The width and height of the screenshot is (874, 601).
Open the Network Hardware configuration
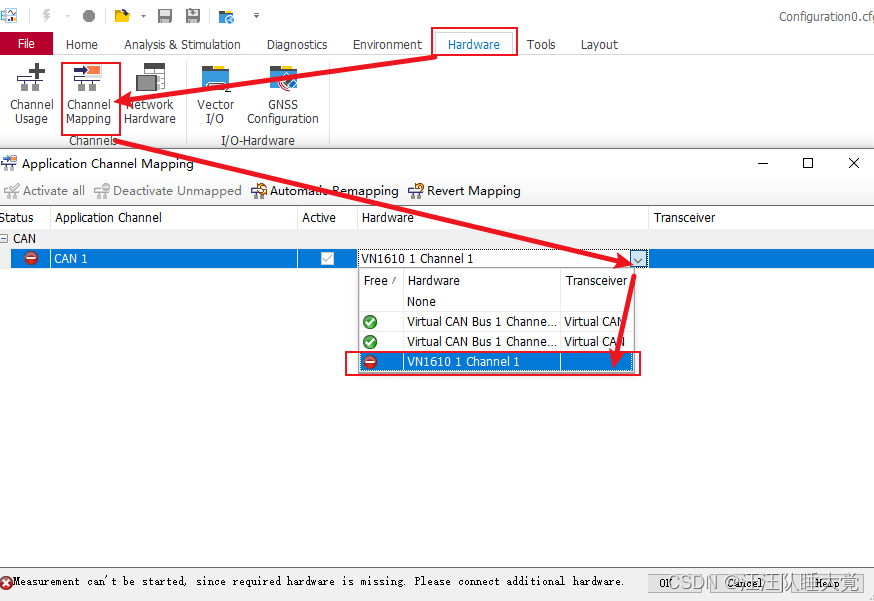(x=150, y=95)
